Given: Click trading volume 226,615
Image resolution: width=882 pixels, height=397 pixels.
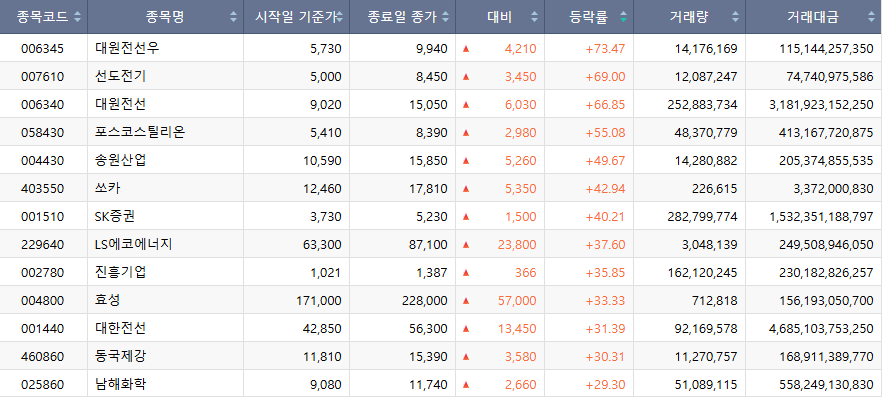Looking at the screenshot, I should [x=716, y=189].
